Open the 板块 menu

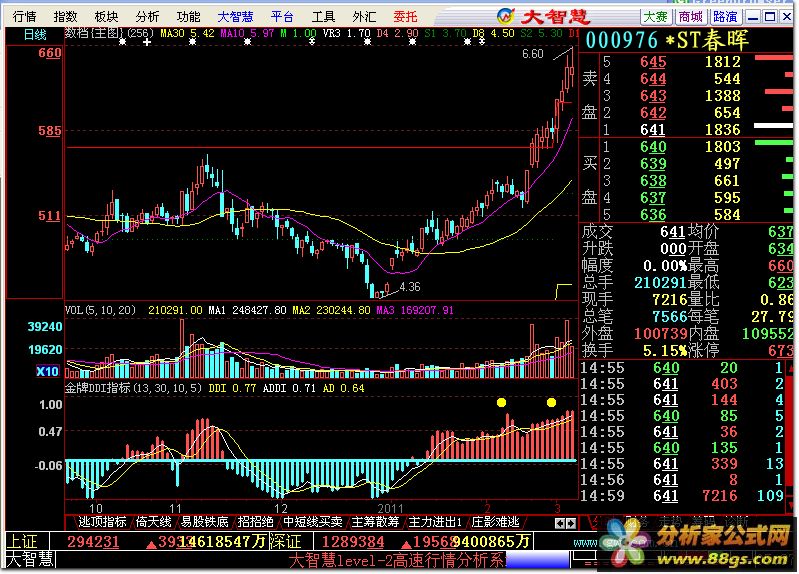[x=106, y=17]
